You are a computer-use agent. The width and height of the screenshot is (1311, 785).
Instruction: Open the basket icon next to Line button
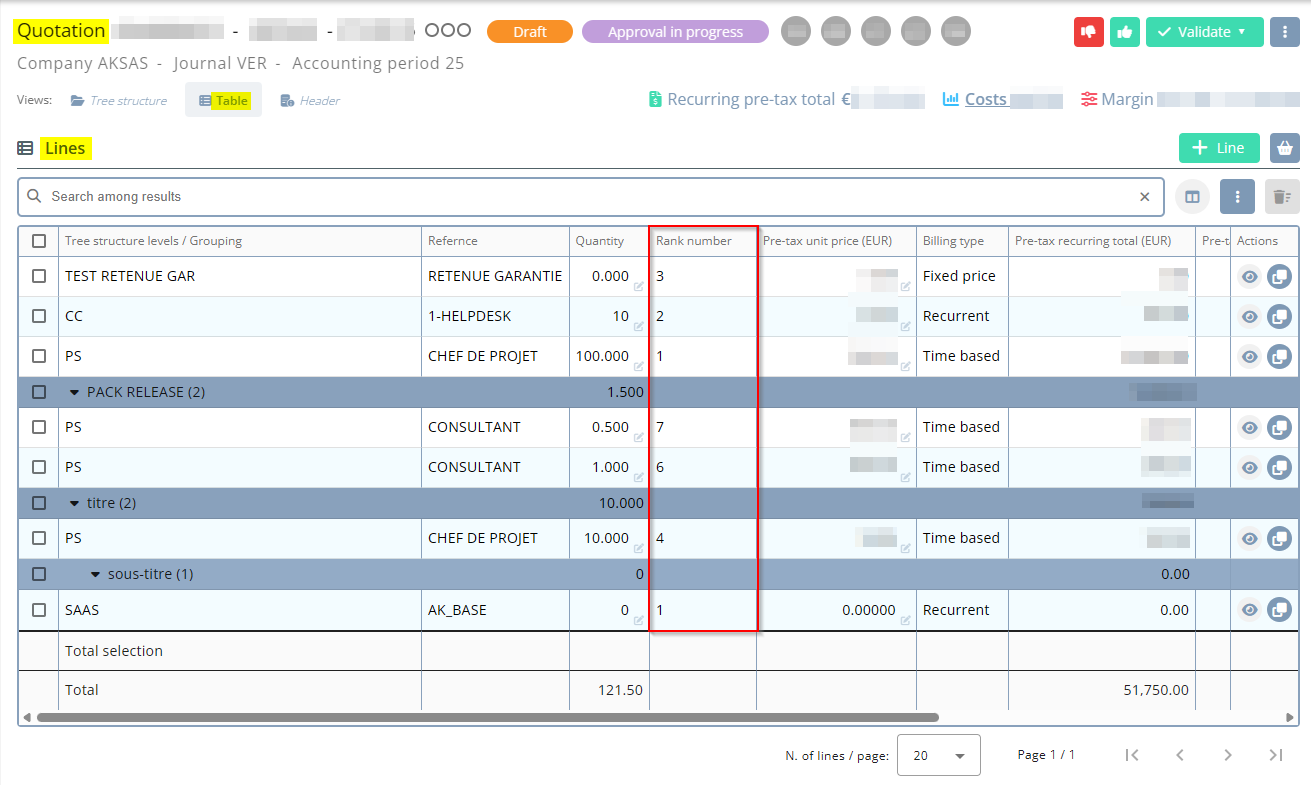(1284, 148)
